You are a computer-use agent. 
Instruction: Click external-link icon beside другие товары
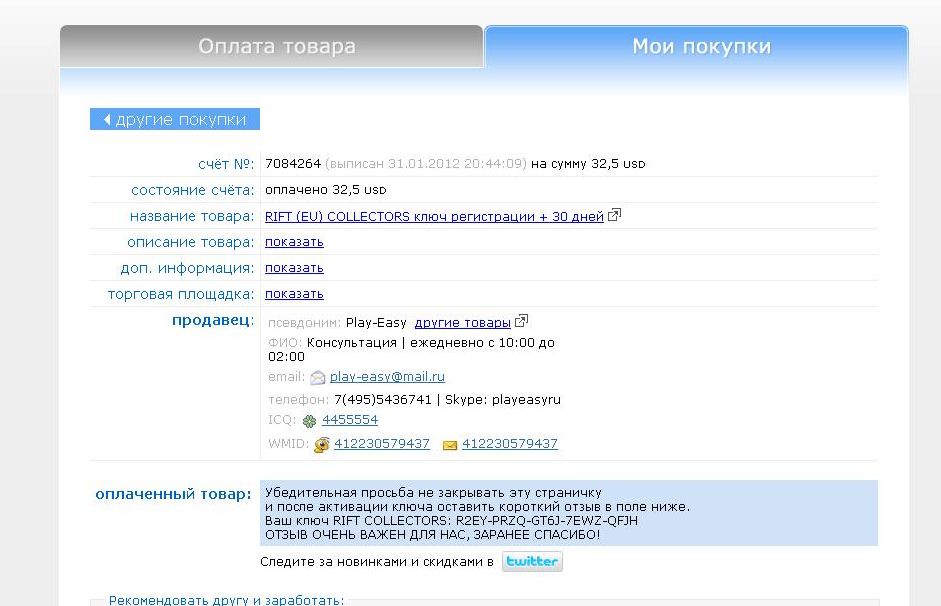tap(522, 321)
